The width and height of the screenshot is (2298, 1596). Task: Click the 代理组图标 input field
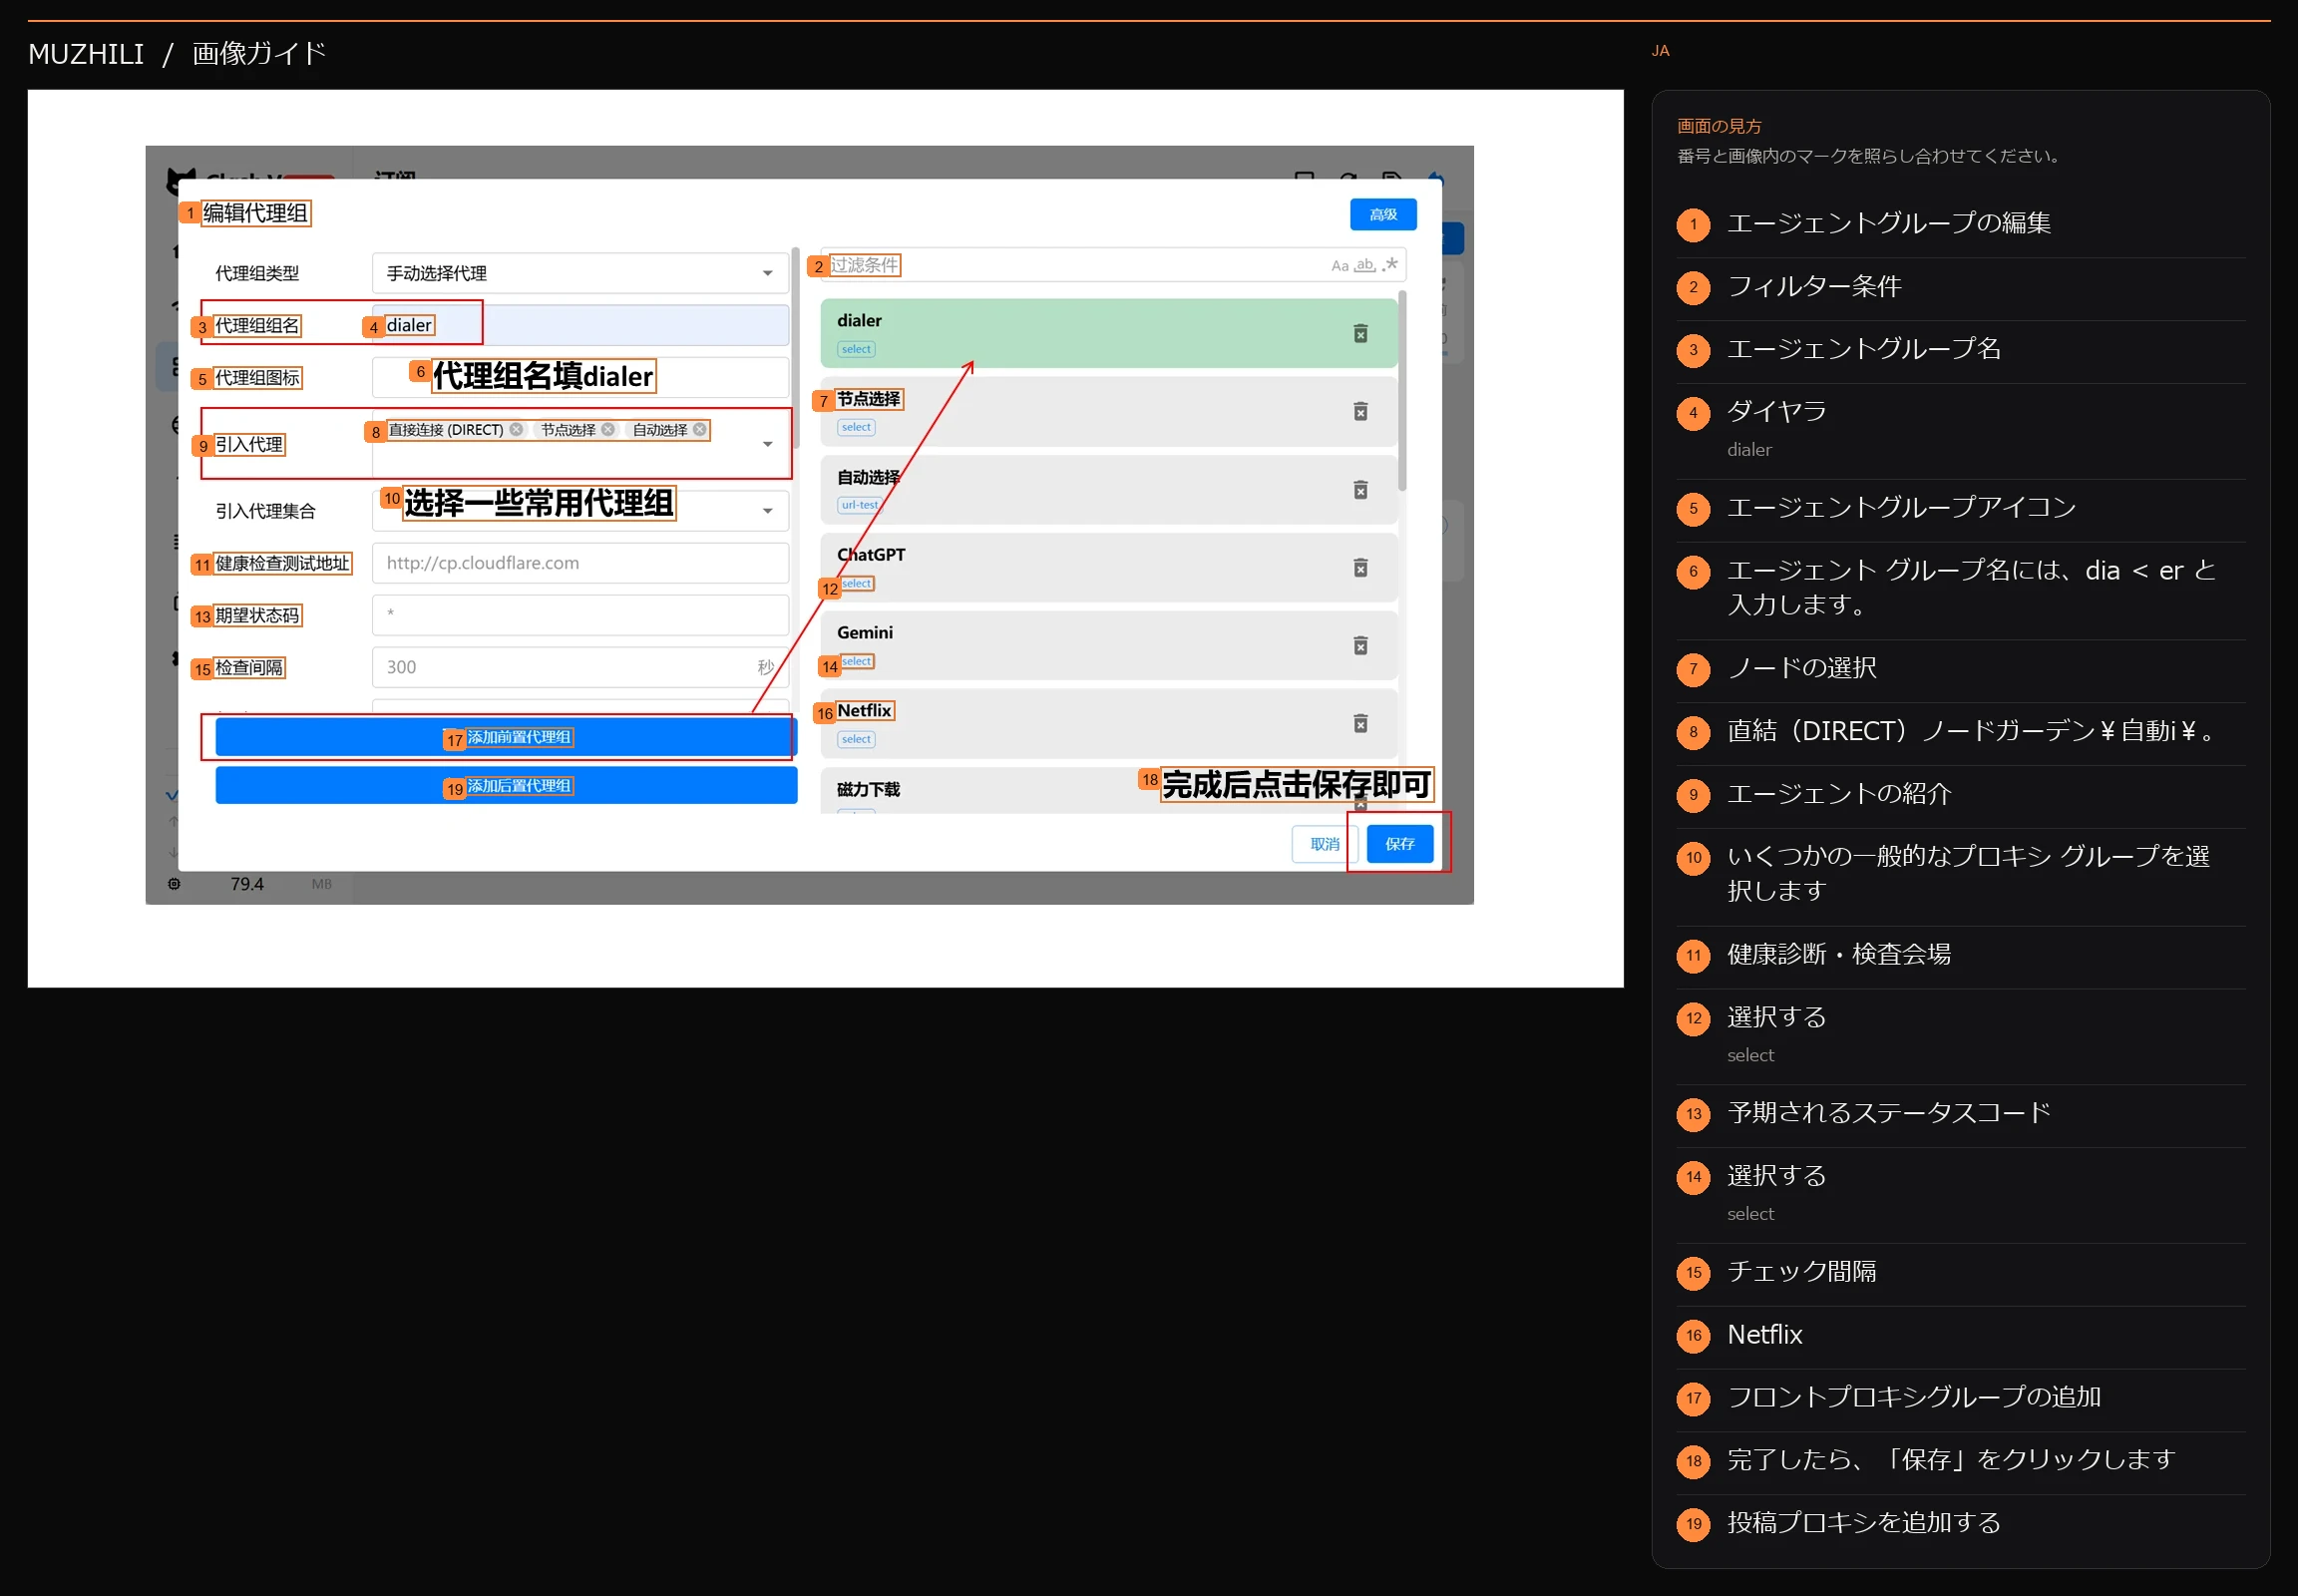coord(580,378)
